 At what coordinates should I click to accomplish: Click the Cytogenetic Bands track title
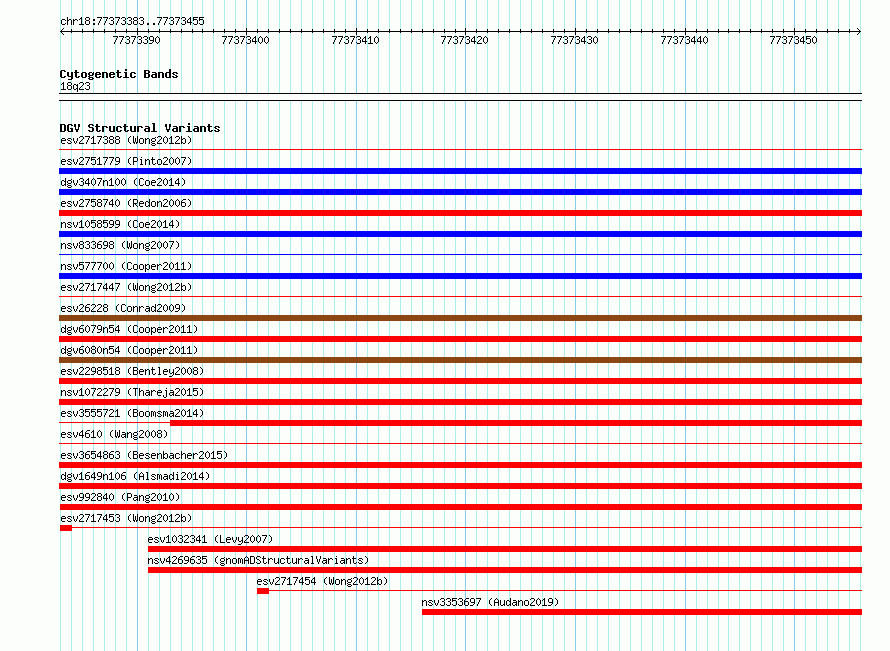pyautogui.click(x=119, y=74)
